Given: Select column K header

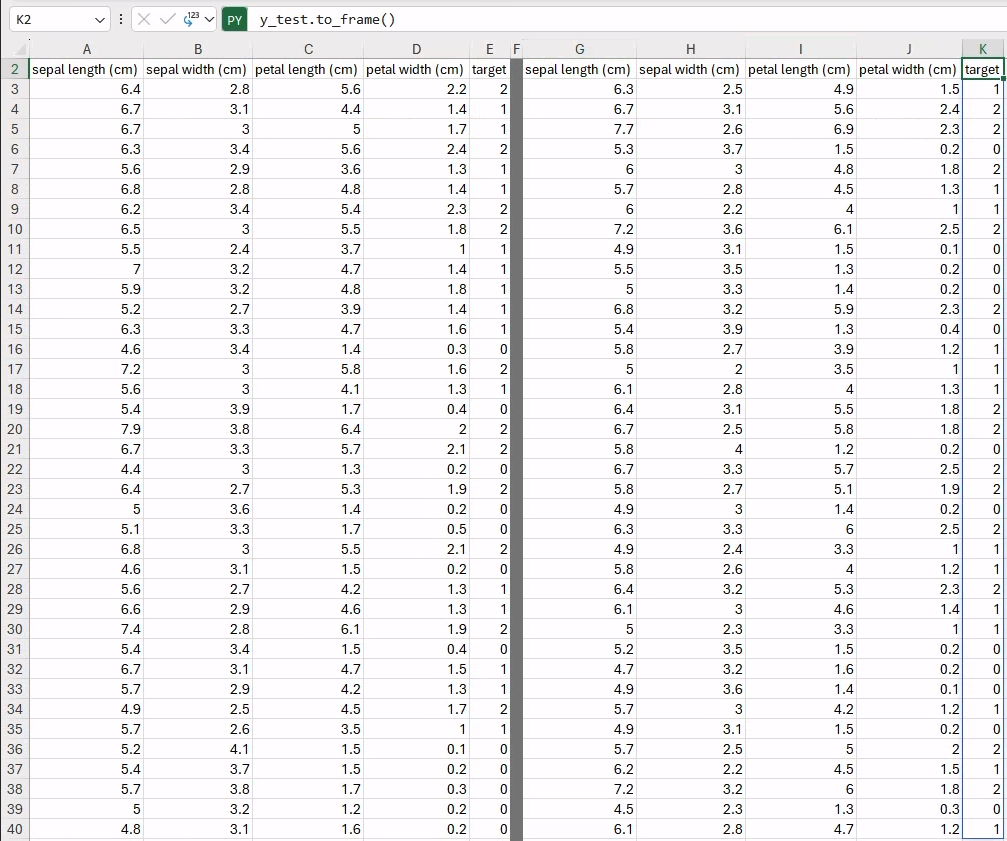Looking at the screenshot, I should tap(982, 49).
